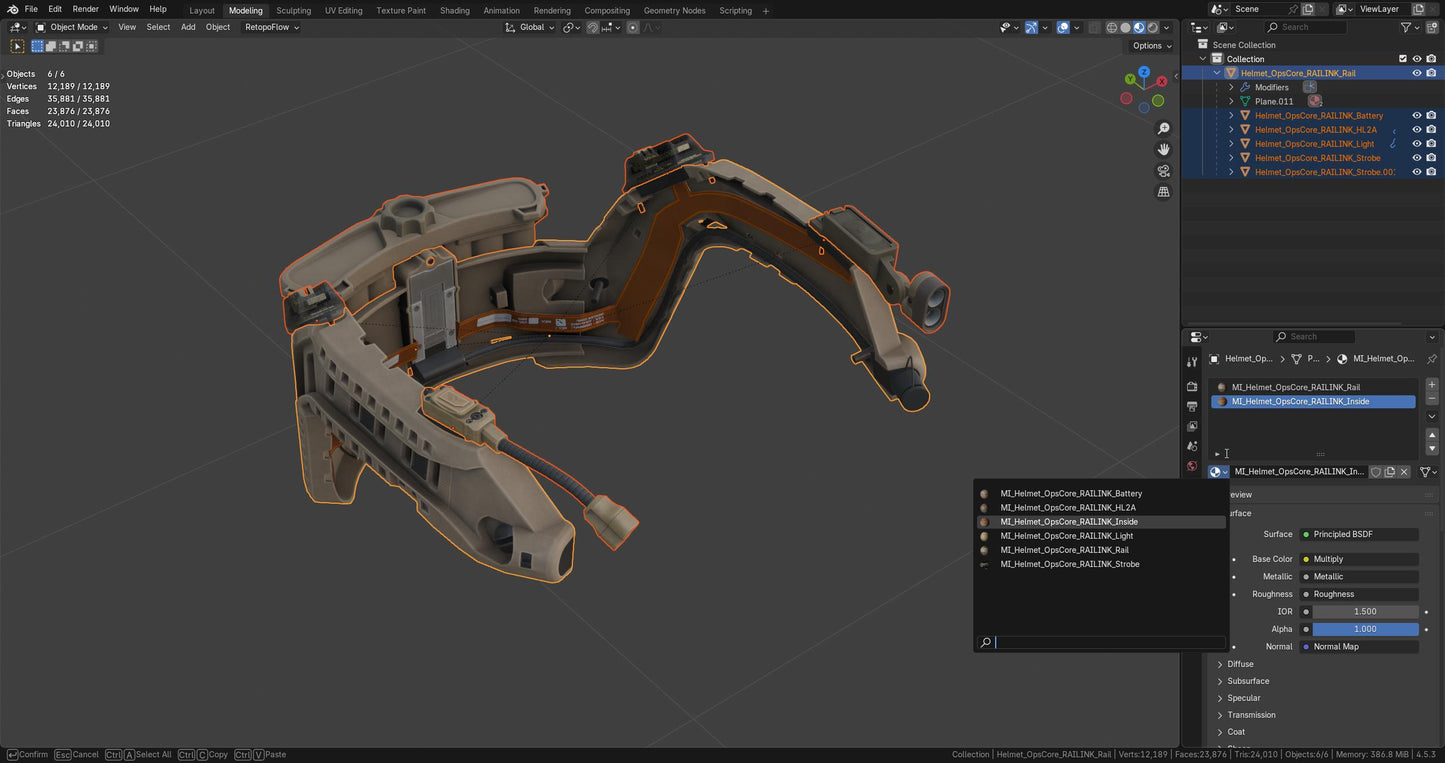Click the hand pan view icon
This screenshot has height=763, width=1445.
point(1163,149)
